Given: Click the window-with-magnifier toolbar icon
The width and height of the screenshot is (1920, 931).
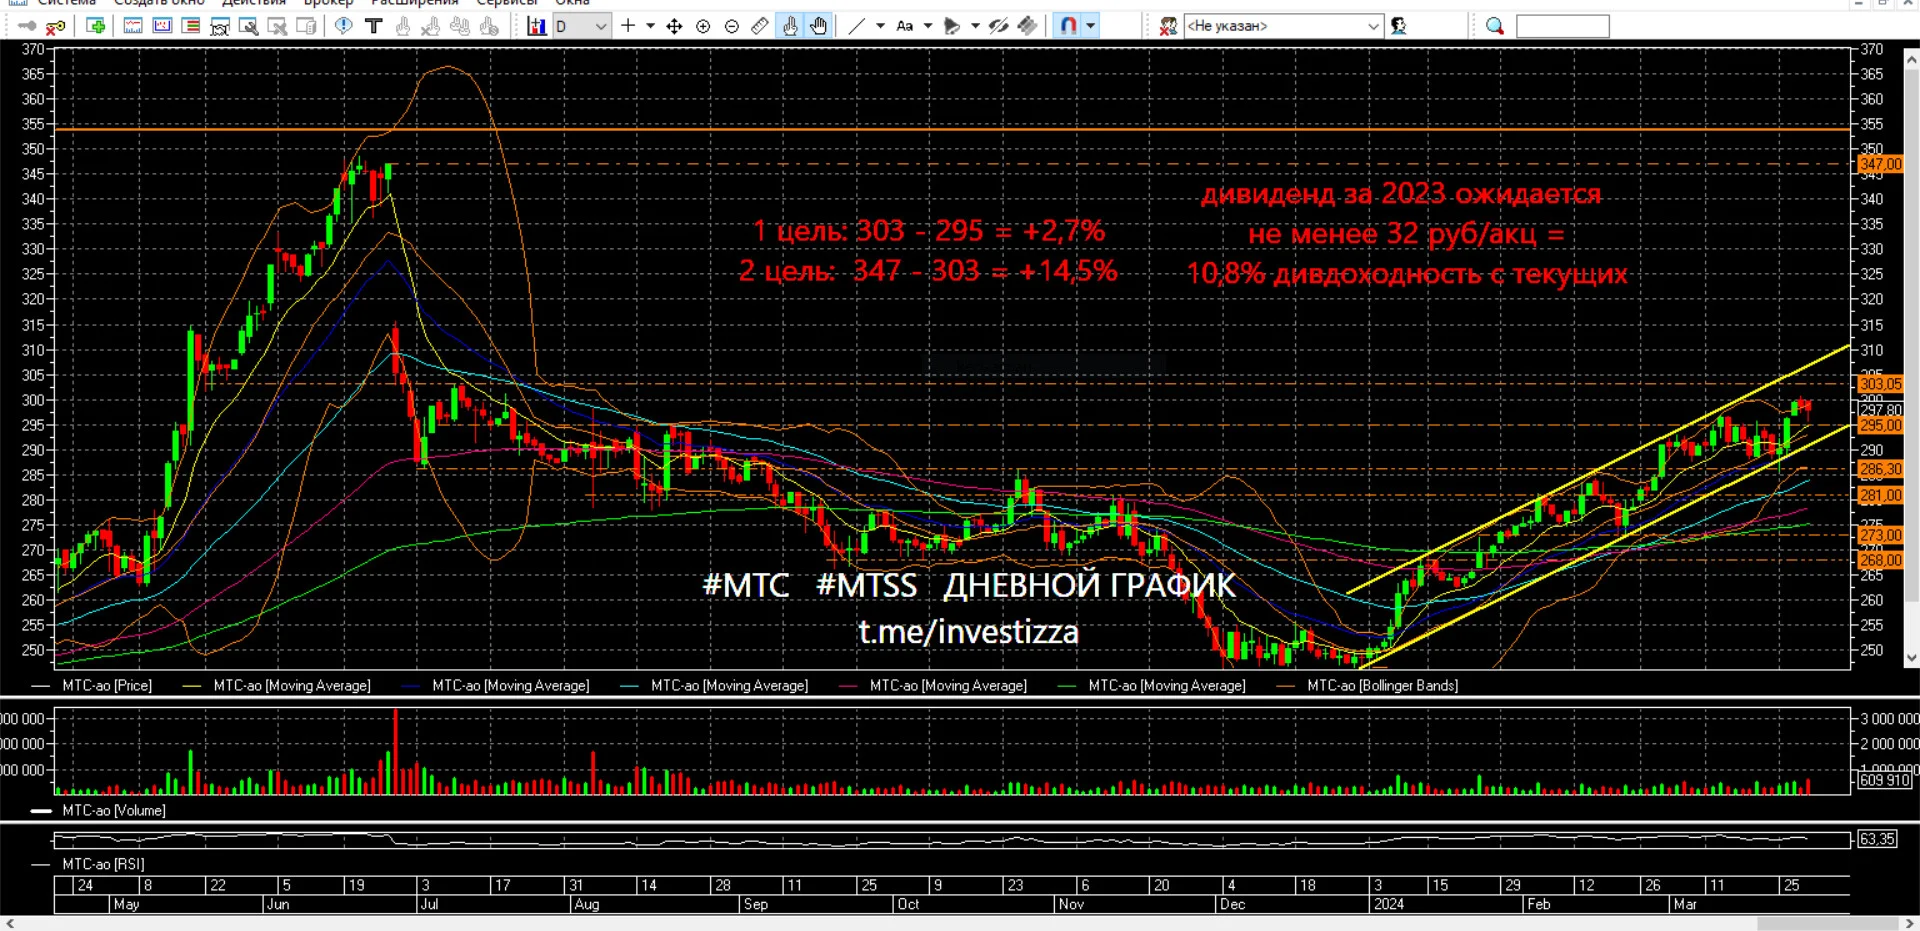Looking at the screenshot, I should click(x=249, y=26).
